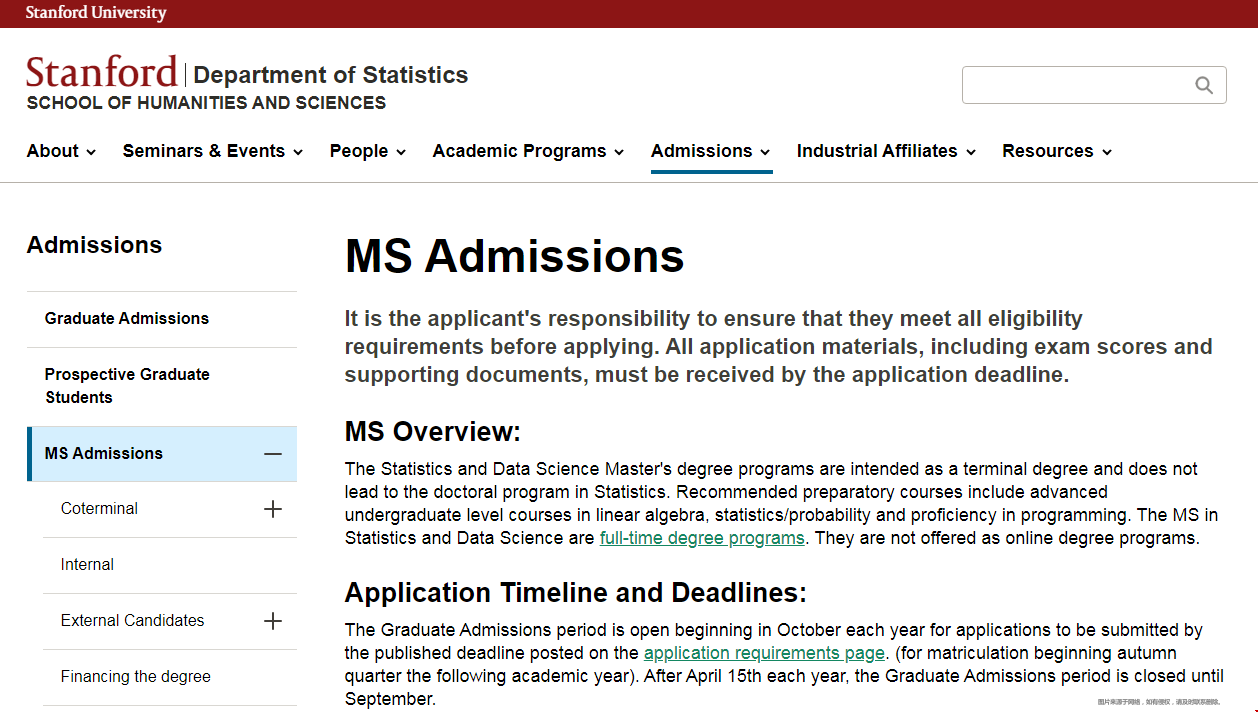
Task: Follow the full-time degree programs link
Action: pos(702,538)
